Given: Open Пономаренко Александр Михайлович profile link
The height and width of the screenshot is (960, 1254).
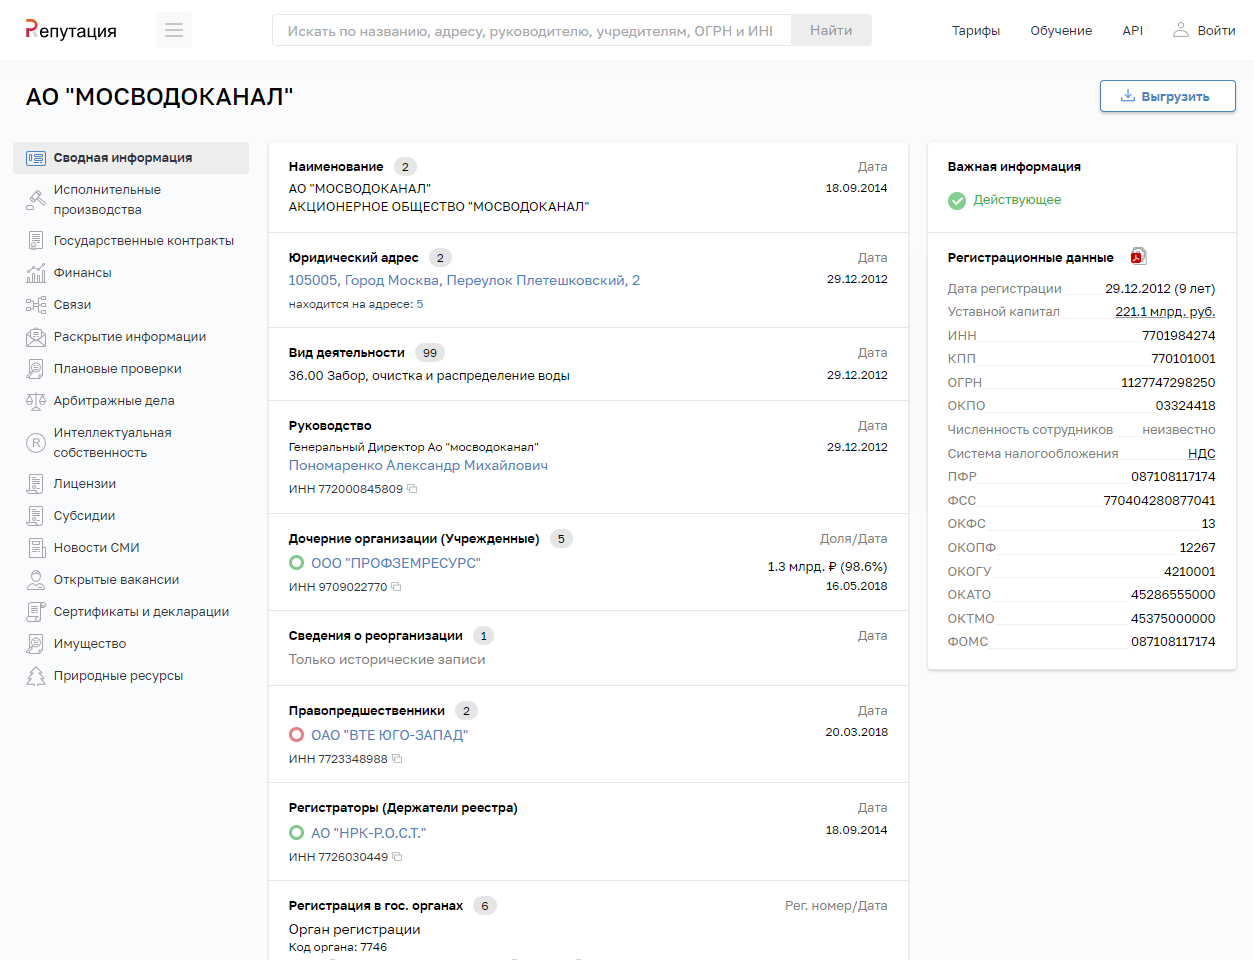Looking at the screenshot, I should tap(418, 466).
